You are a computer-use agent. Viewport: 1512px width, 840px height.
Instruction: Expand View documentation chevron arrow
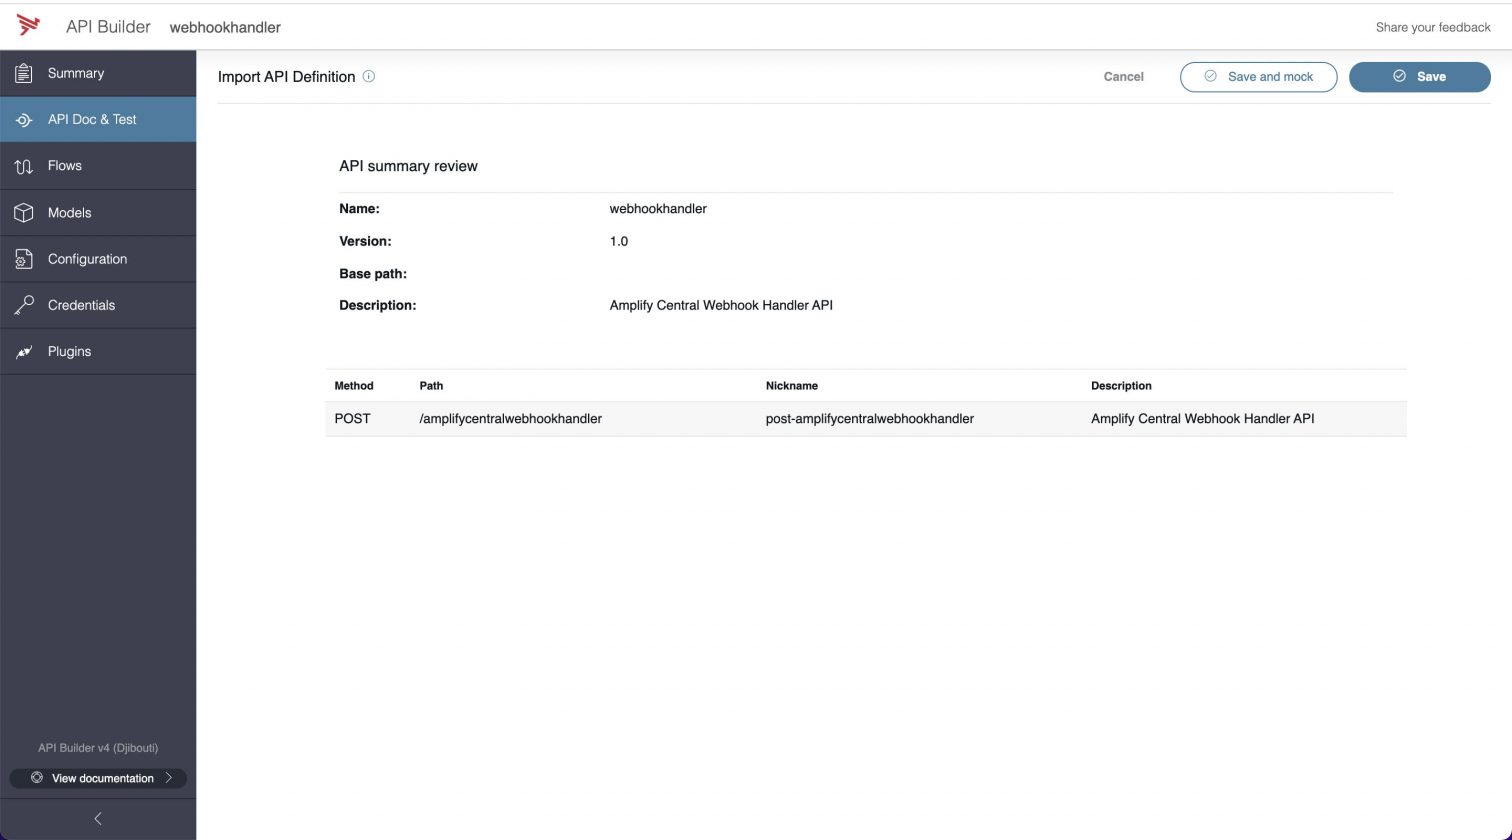pos(169,778)
